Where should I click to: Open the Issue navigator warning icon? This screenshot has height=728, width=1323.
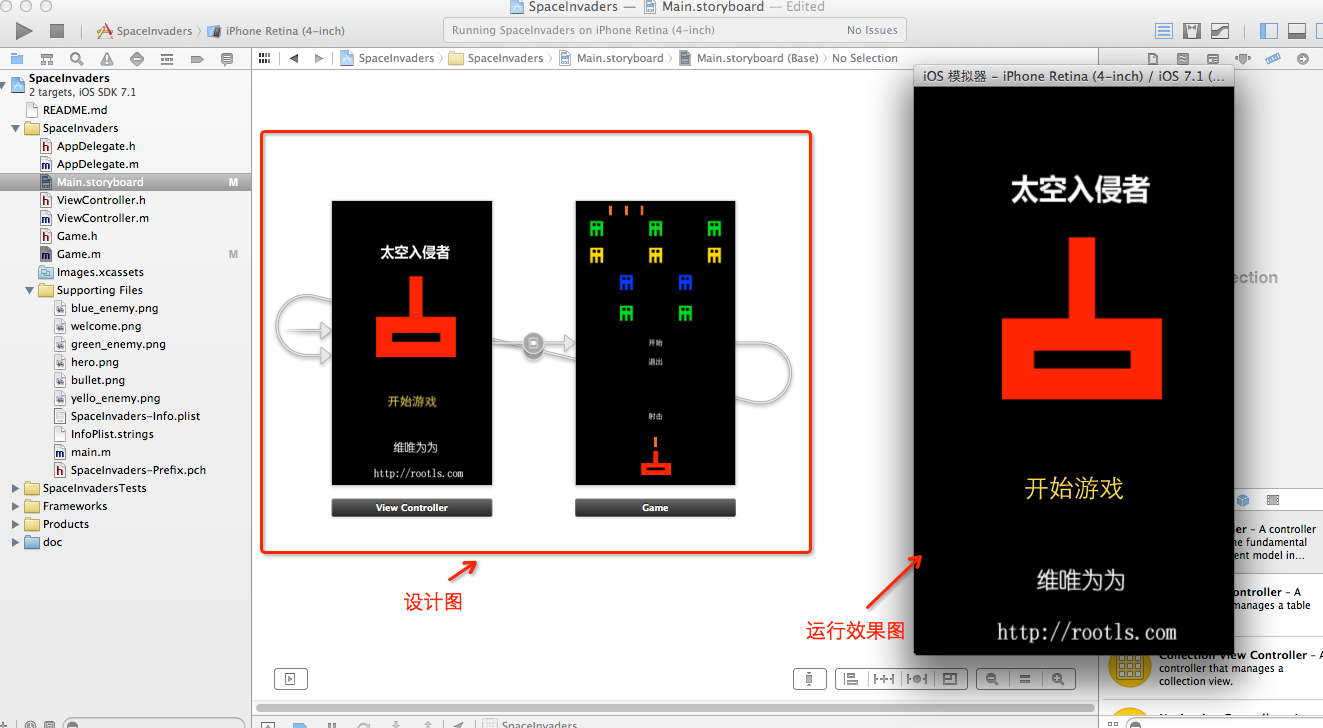(107, 59)
